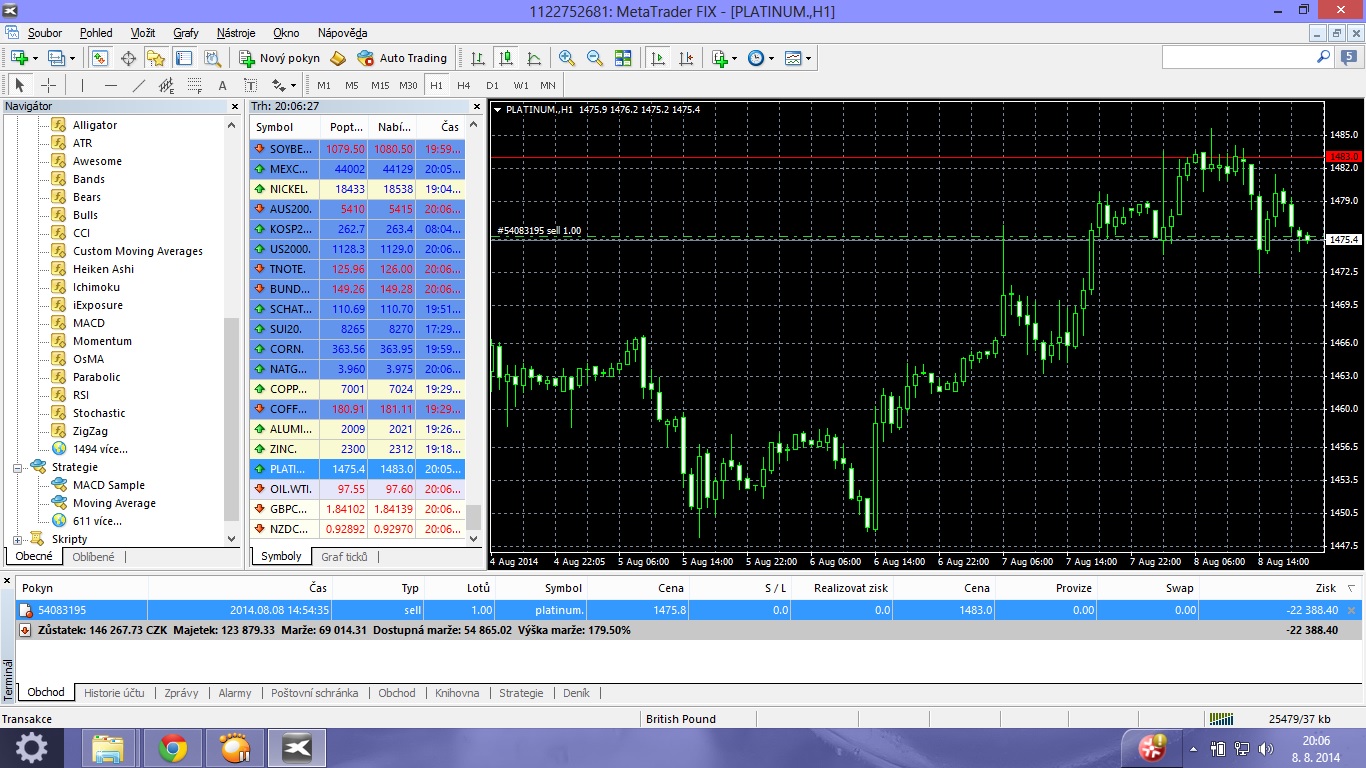Select the Fibonacci retracement drawing tool

click(194, 85)
